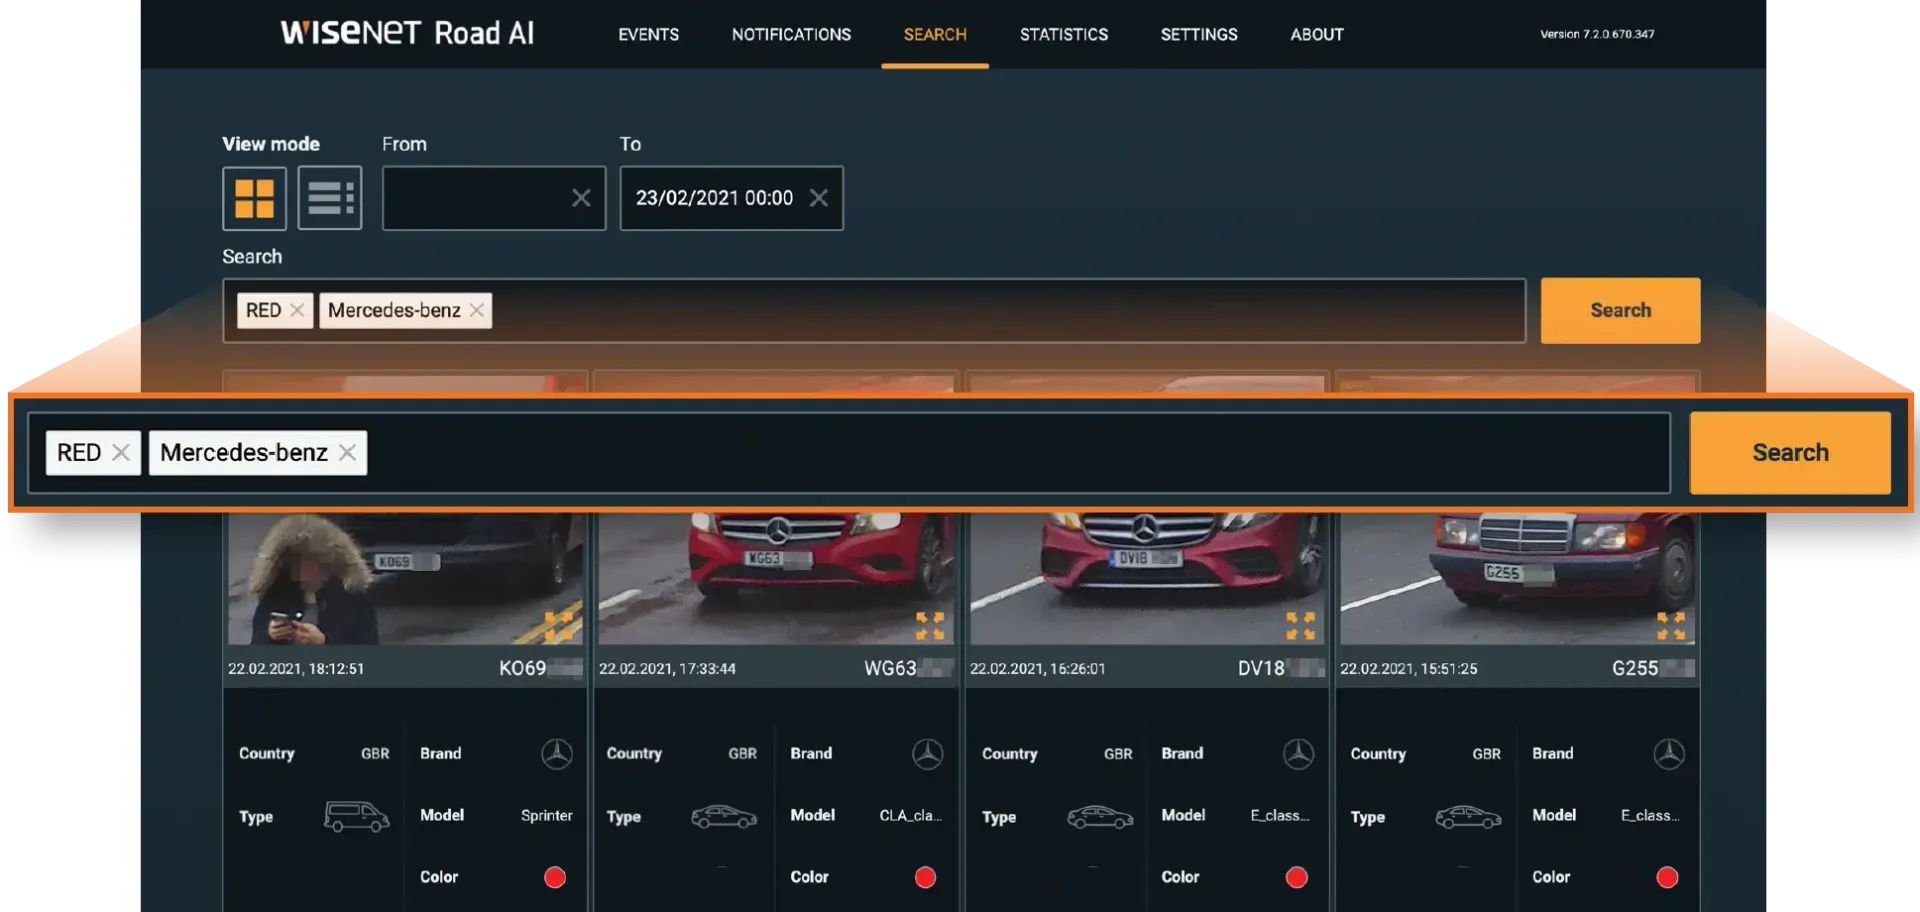The image size is (1920, 912).
Task: Click the sedan type icon on the G255 card
Action: (x=1468, y=817)
